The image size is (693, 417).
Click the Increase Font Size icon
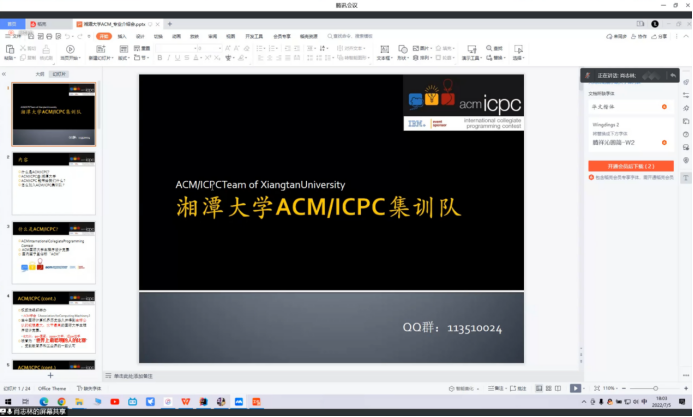click(x=228, y=48)
